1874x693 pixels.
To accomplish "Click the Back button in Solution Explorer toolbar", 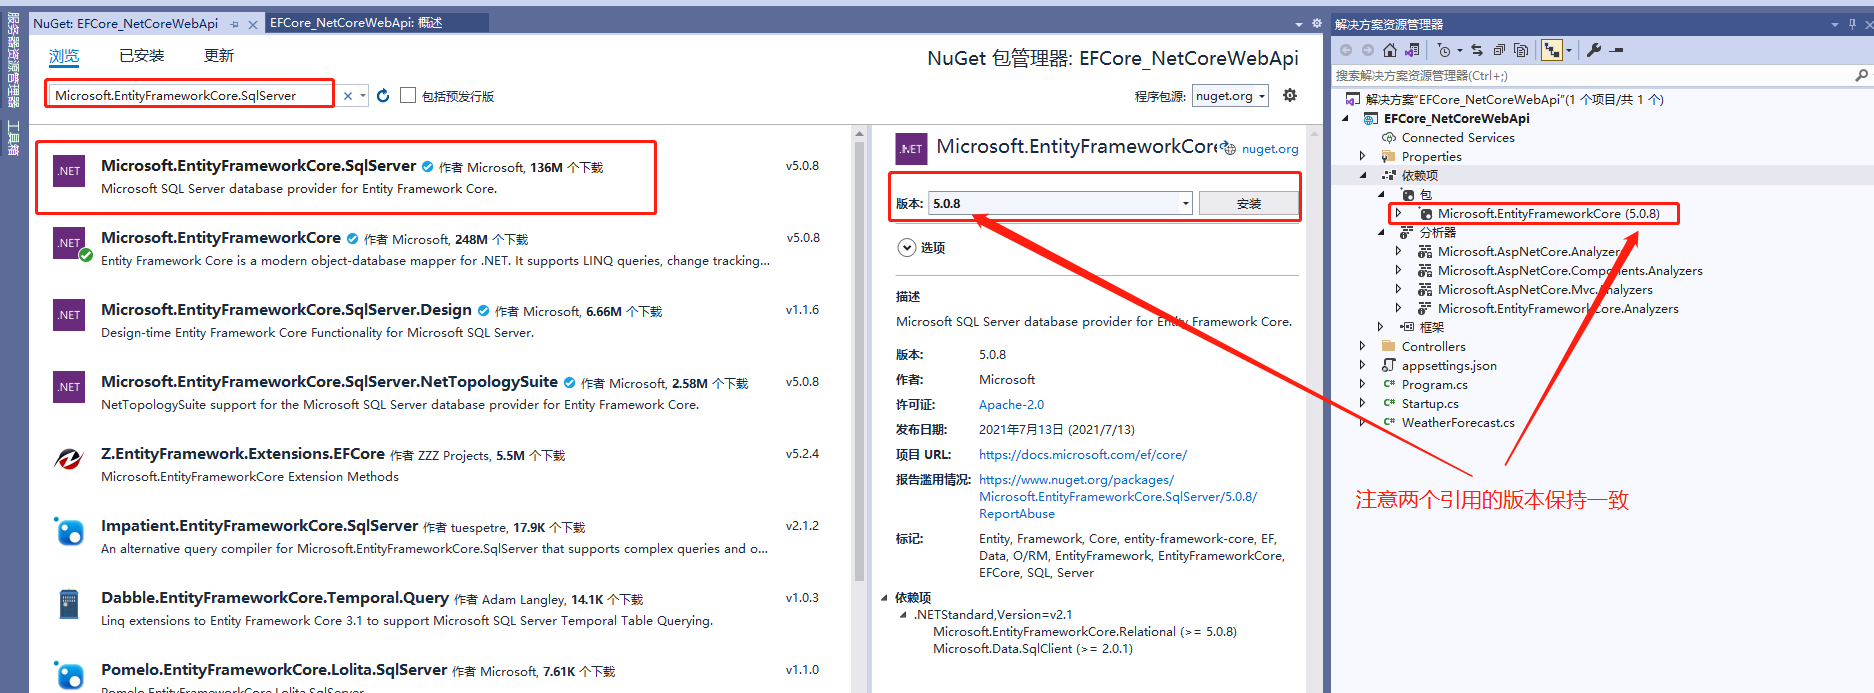I will tap(1346, 50).
